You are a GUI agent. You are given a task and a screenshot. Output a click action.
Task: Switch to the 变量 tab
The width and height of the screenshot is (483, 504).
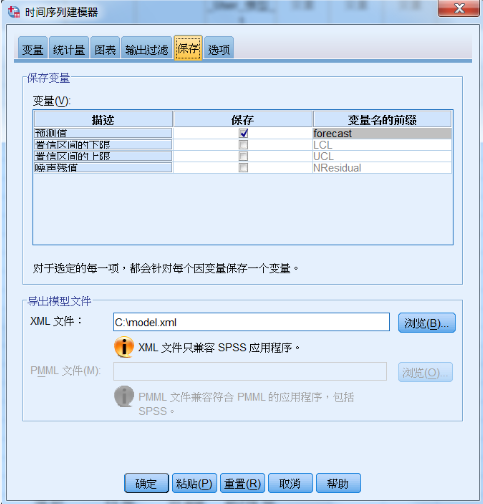coord(33,49)
